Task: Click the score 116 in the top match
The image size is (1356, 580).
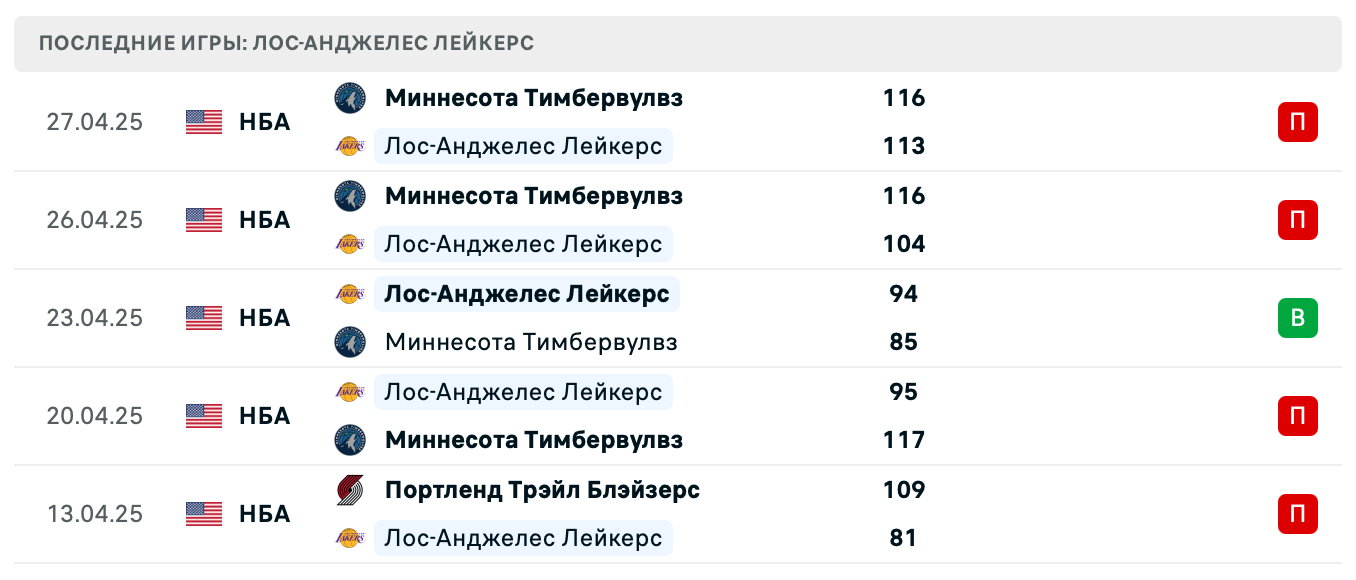Action: (903, 98)
